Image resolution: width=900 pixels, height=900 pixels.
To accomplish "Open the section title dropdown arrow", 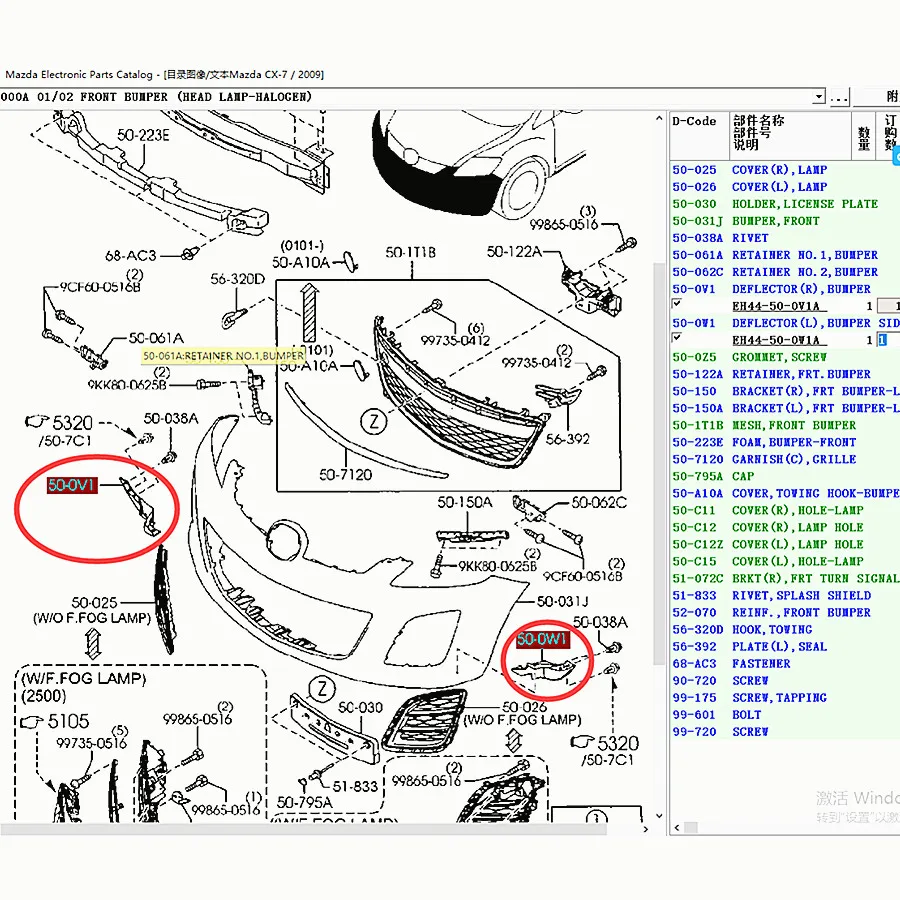I will tap(819, 96).
